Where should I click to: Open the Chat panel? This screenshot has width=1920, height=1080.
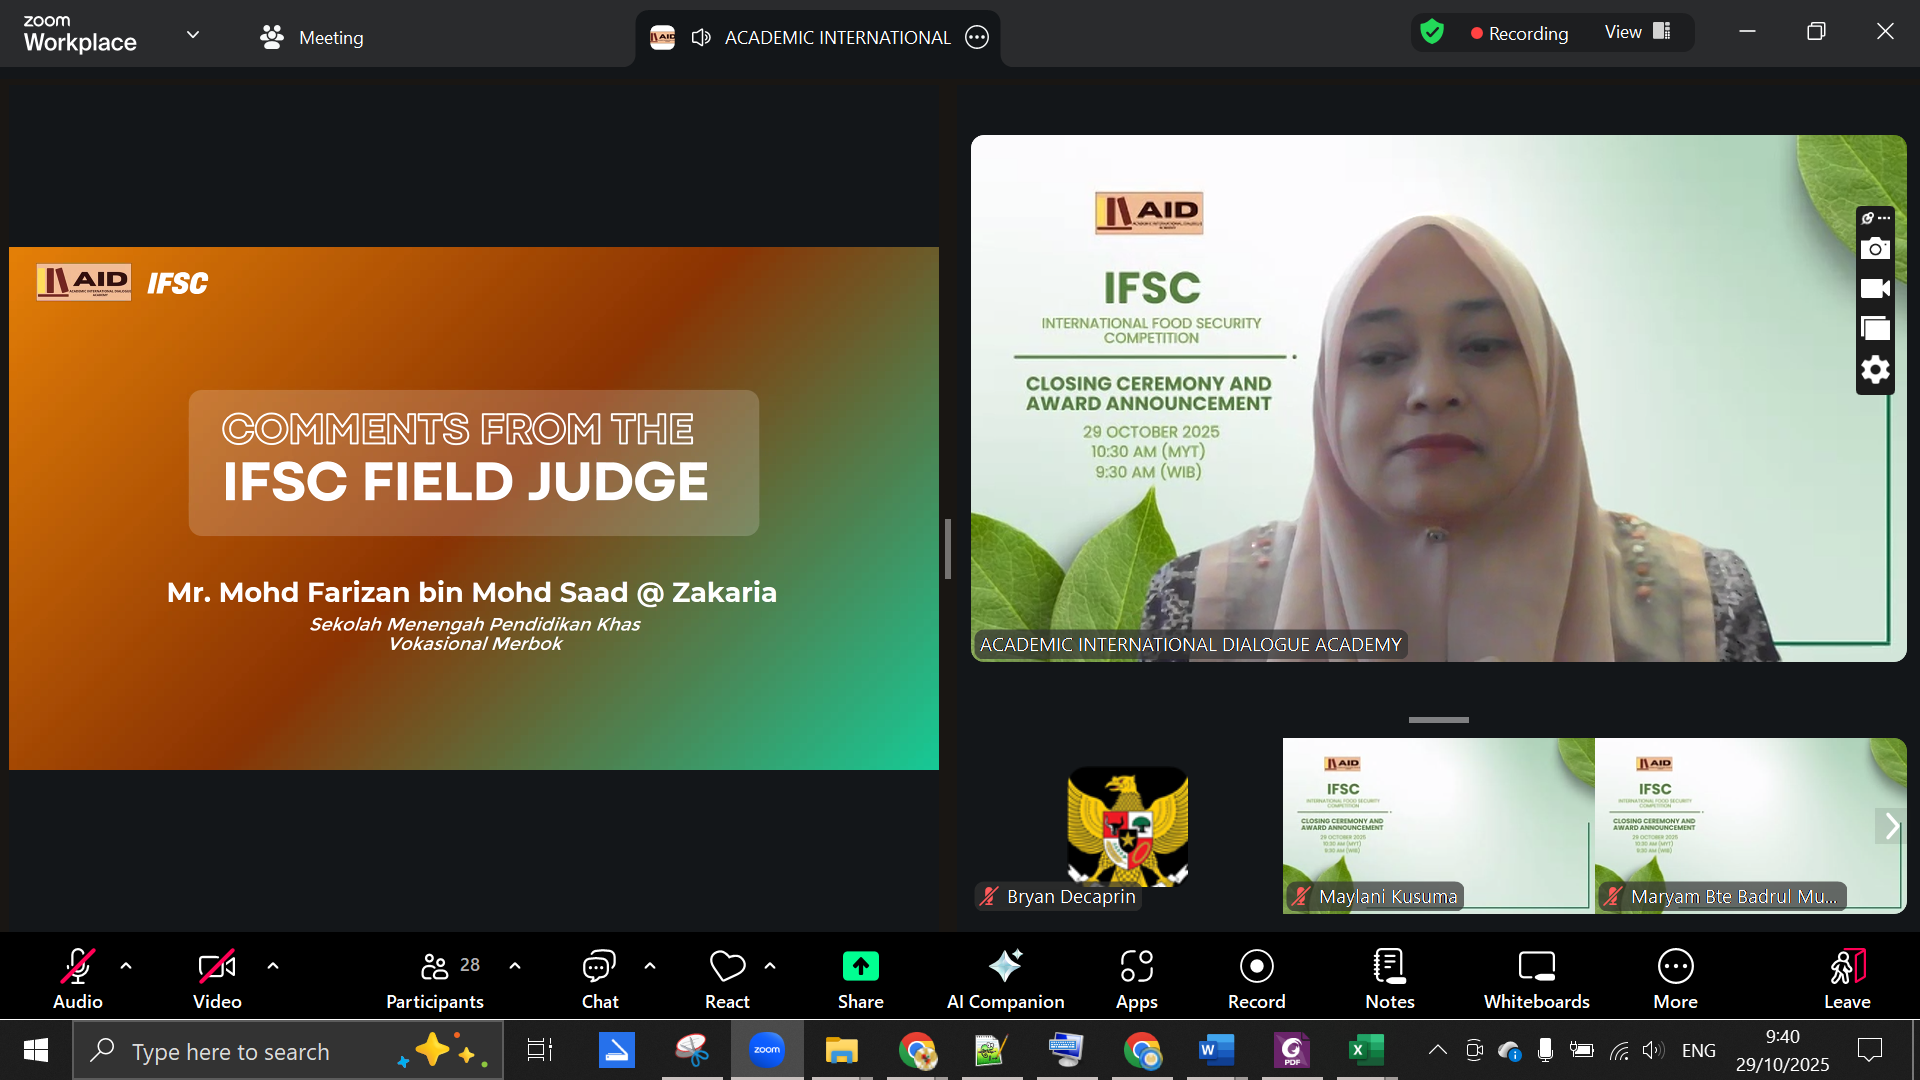tap(599, 978)
